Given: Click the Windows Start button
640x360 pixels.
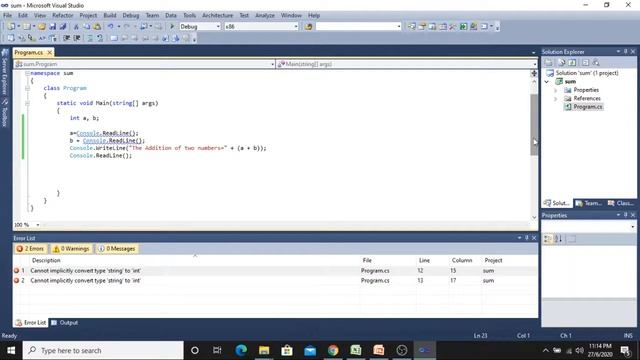Looking at the screenshot, I should point(11,350).
